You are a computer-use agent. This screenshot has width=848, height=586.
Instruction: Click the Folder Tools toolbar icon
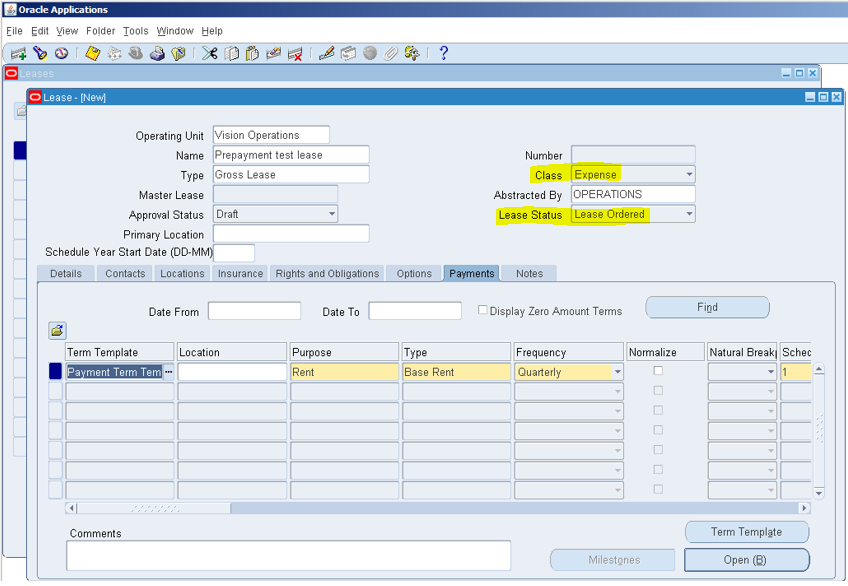coord(412,53)
